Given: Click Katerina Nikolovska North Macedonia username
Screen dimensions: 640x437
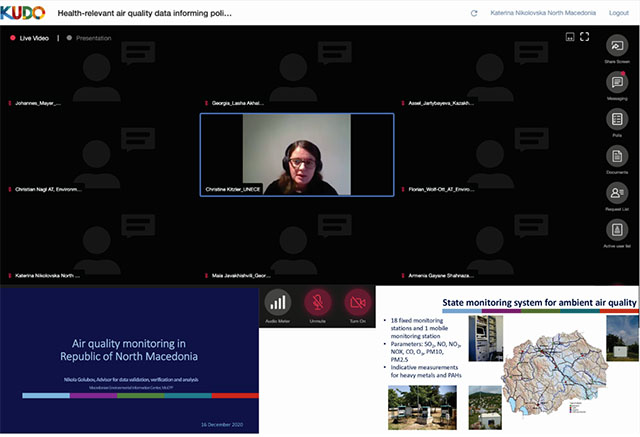Looking at the screenshot, I should click(x=540, y=13).
